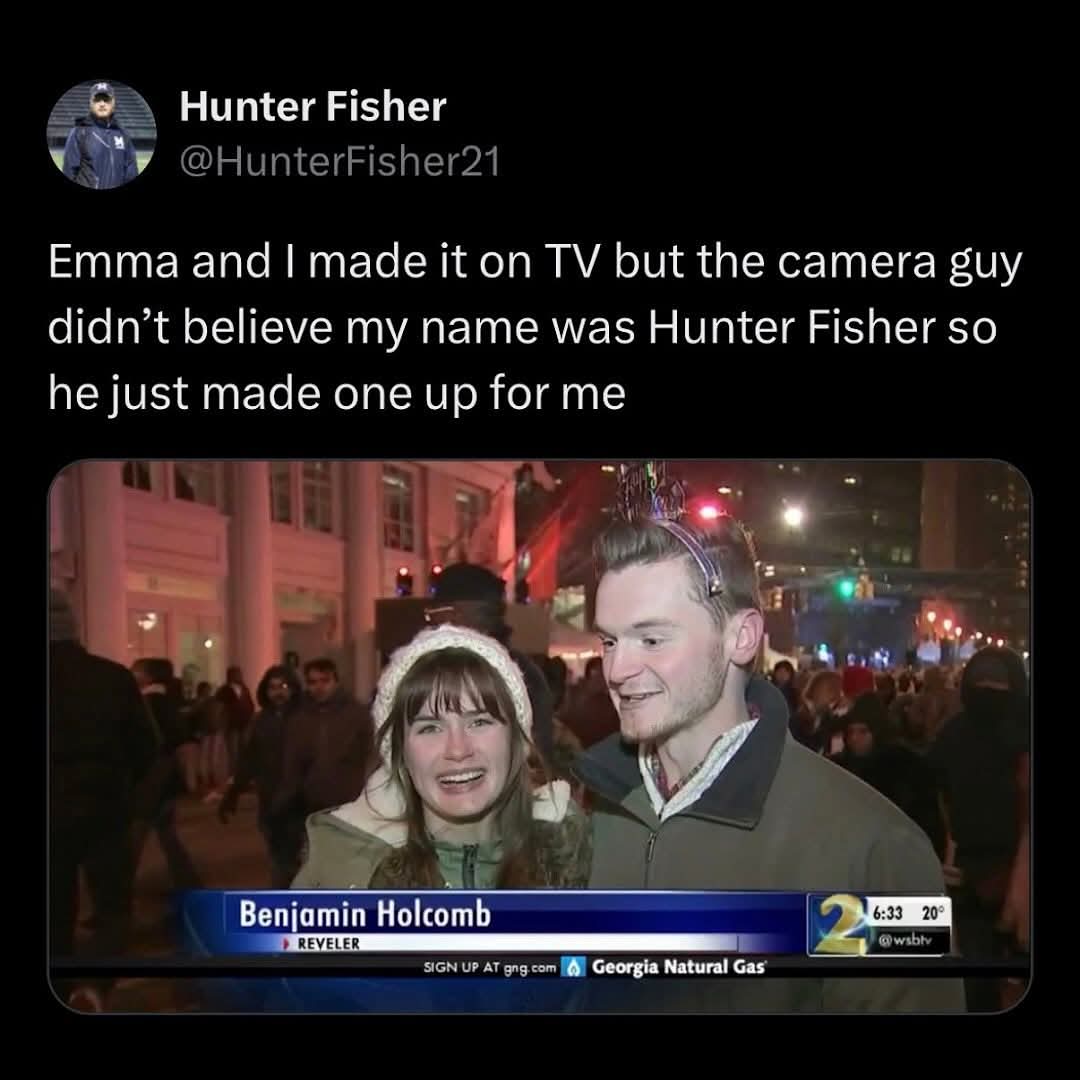Click the Georgia Natural Gas sponsor text
Viewport: 1080px width, 1080px height.
tap(678, 967)
